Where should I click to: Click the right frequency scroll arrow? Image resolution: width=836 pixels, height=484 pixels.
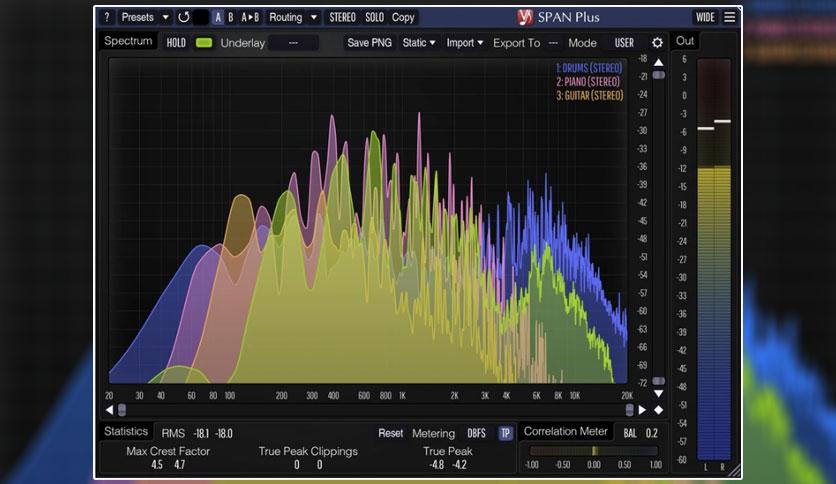click(642, 410)
